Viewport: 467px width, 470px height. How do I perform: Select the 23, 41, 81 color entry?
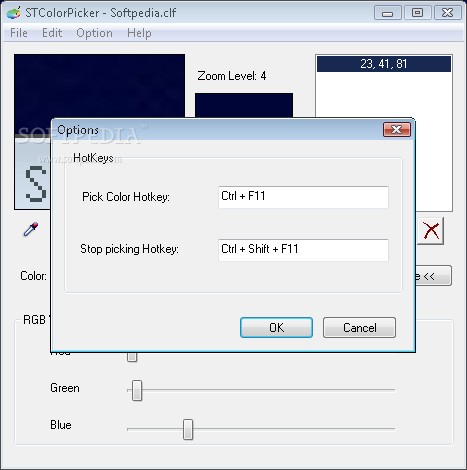click(x=384, y=64)
